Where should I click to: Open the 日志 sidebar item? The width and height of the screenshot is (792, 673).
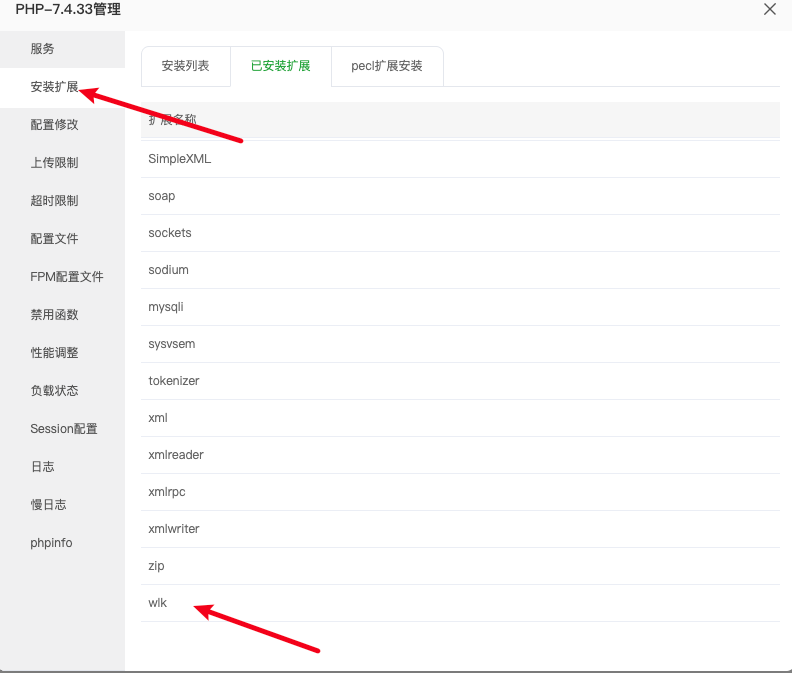43,467
